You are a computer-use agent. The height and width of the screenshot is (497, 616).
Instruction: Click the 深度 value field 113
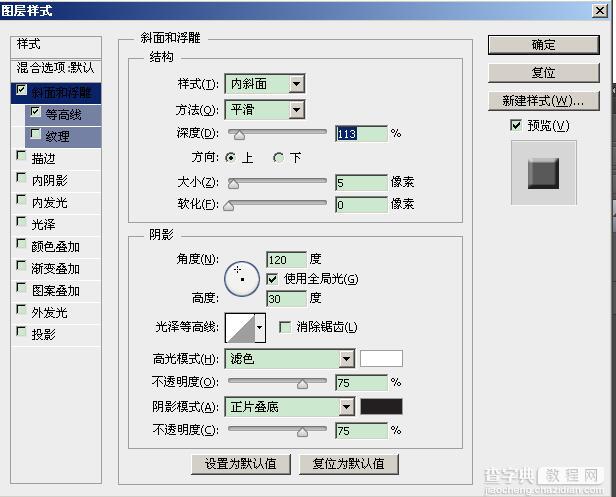(361, 134)
